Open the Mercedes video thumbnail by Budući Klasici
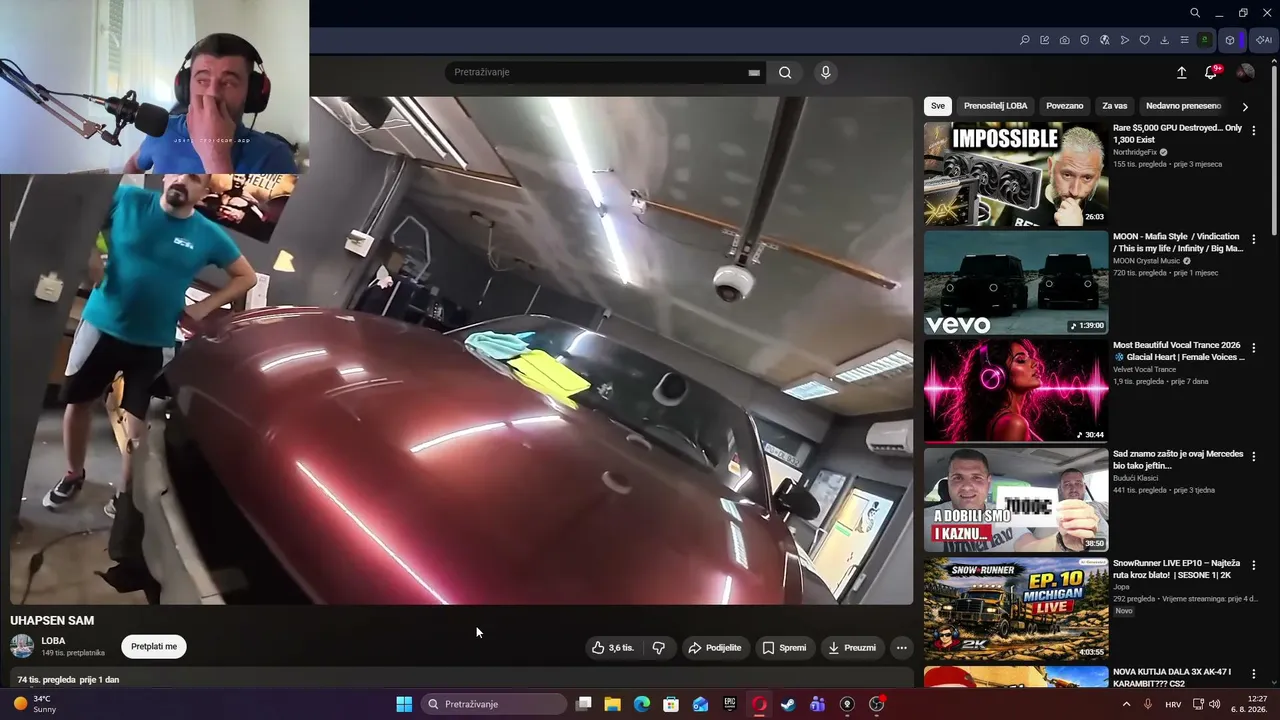Viewport: 1280px width, 720px height. pyautogui.click(x=1016, y=500)
